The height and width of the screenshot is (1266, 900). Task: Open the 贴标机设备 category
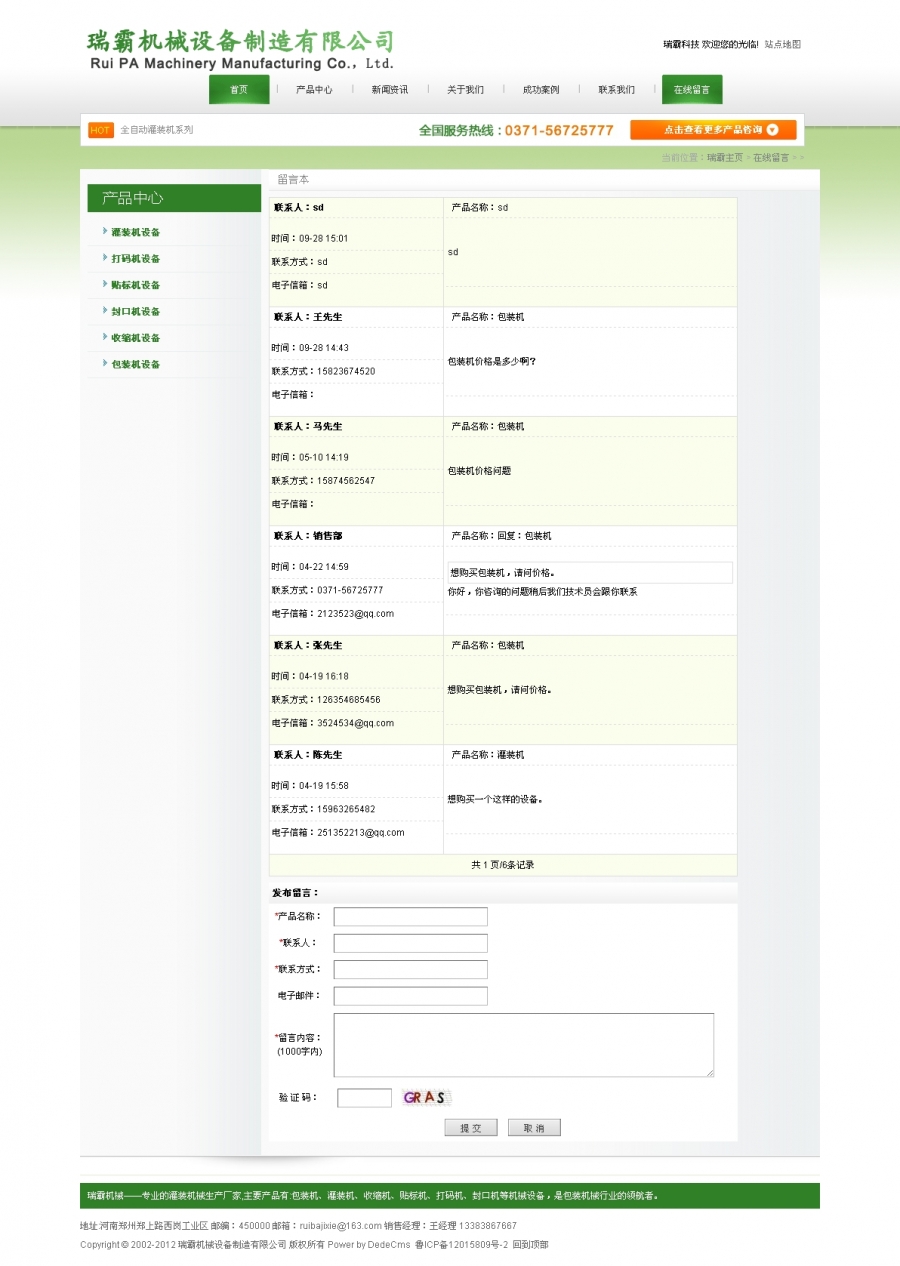[x=136, y=285]
